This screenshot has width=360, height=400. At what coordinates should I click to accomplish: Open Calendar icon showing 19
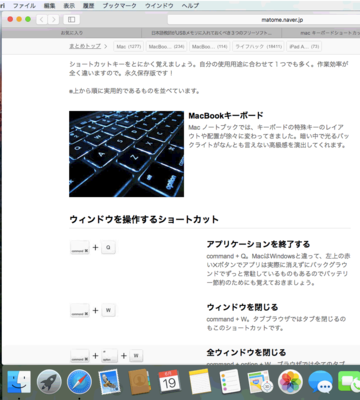169,382
